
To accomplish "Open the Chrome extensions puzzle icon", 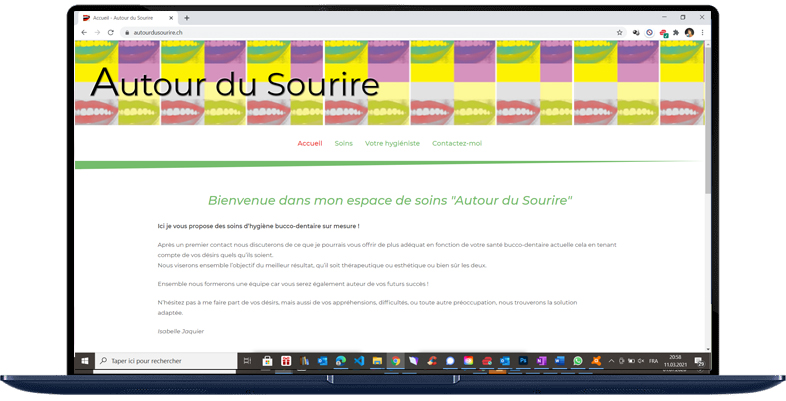I will coord(676,32).
